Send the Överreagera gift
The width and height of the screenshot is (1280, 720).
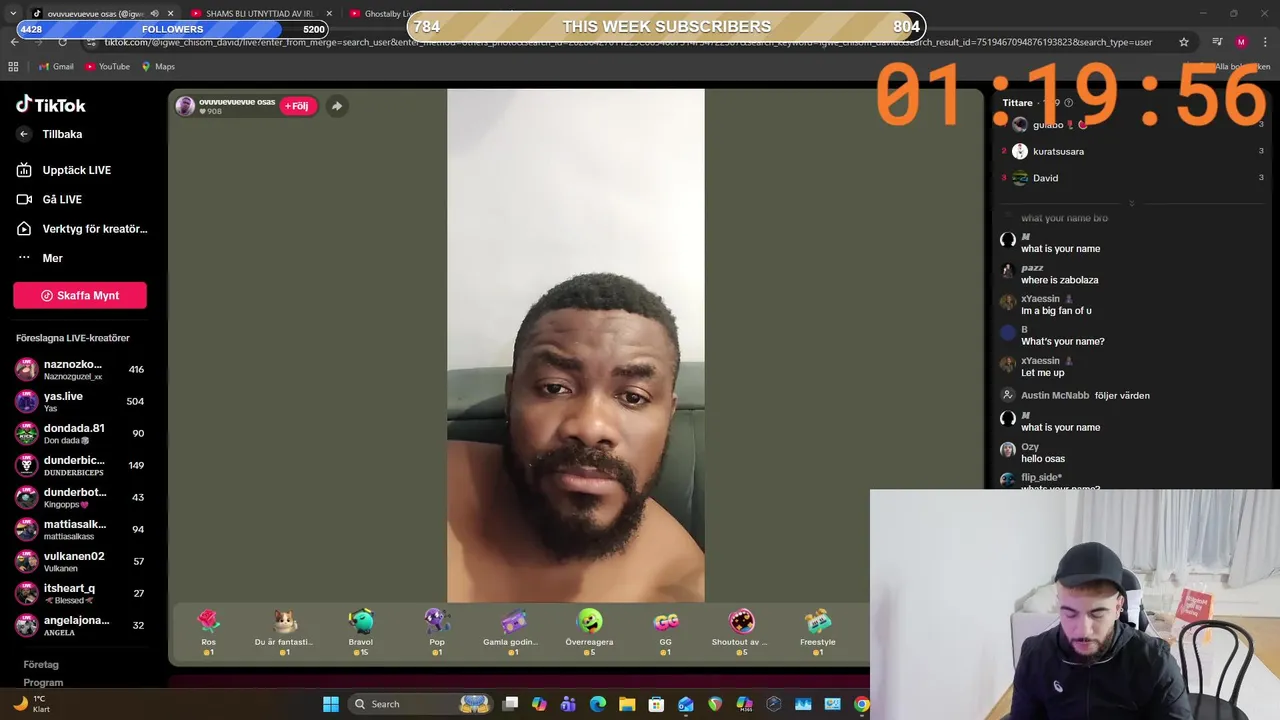(x=589, y=632)
